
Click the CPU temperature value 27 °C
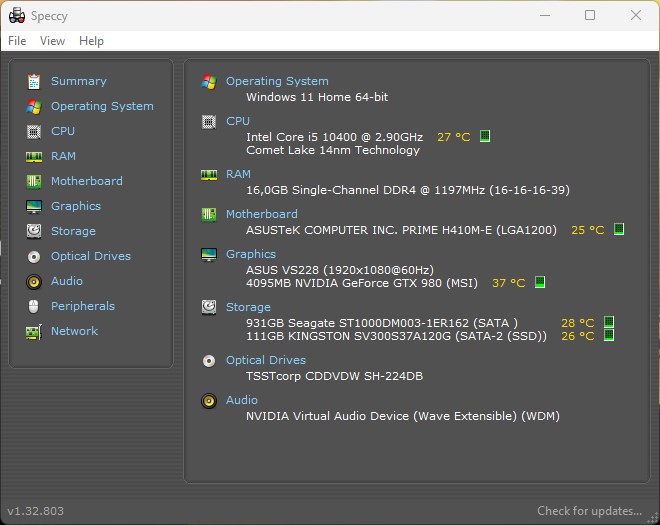pyautogui.click(x=454, y=137)
